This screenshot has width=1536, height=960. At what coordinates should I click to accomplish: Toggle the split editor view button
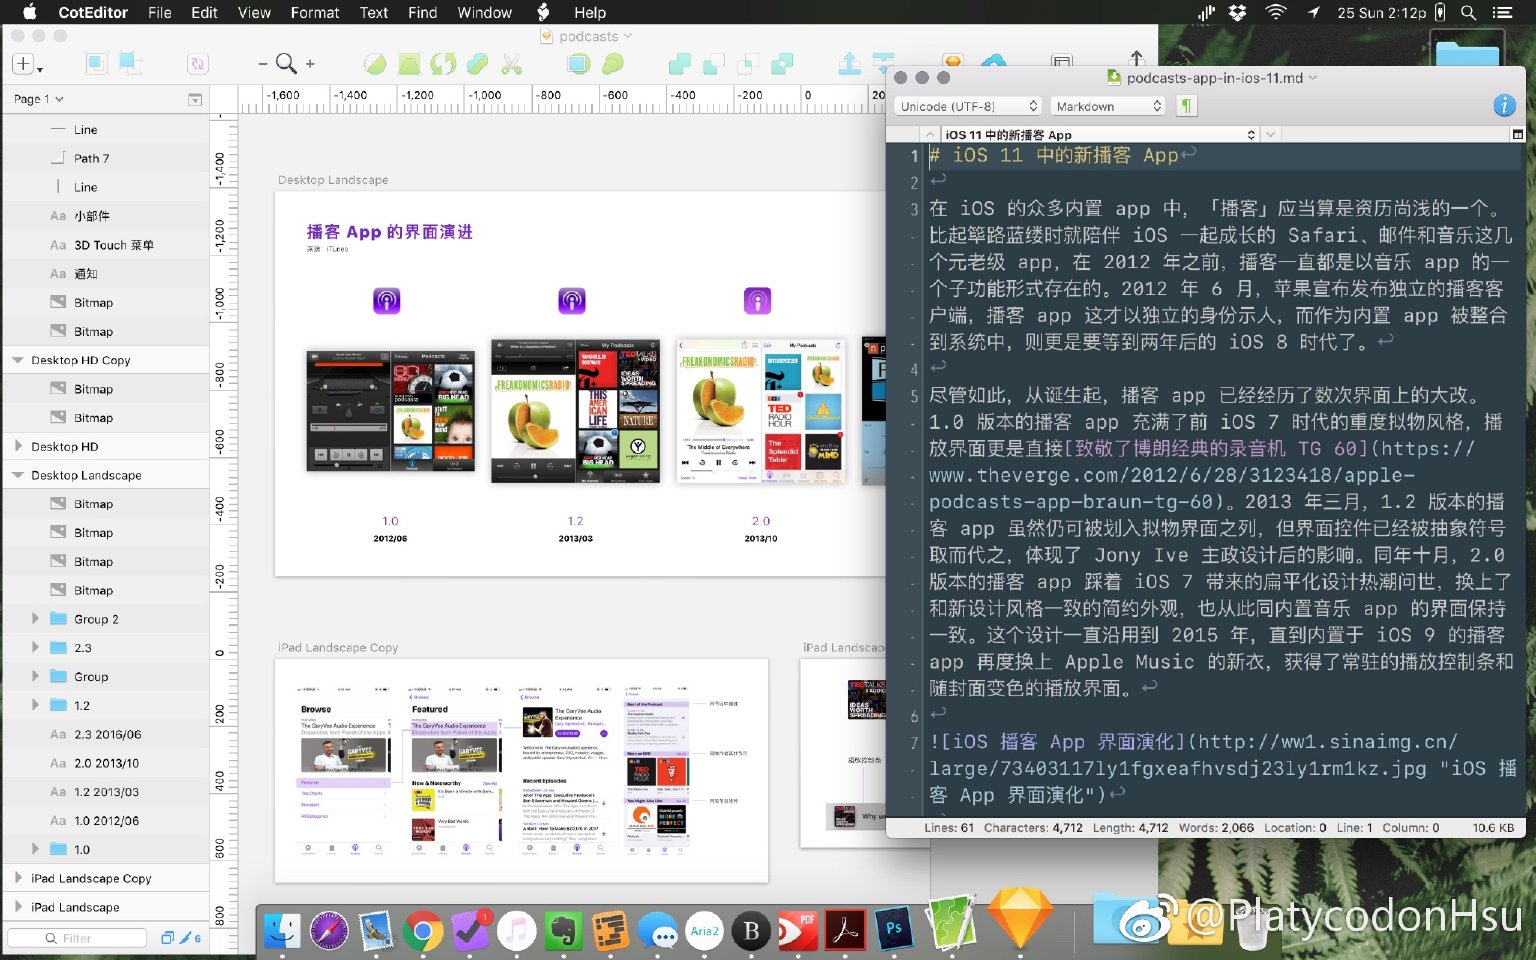(x=1517, y=134)
